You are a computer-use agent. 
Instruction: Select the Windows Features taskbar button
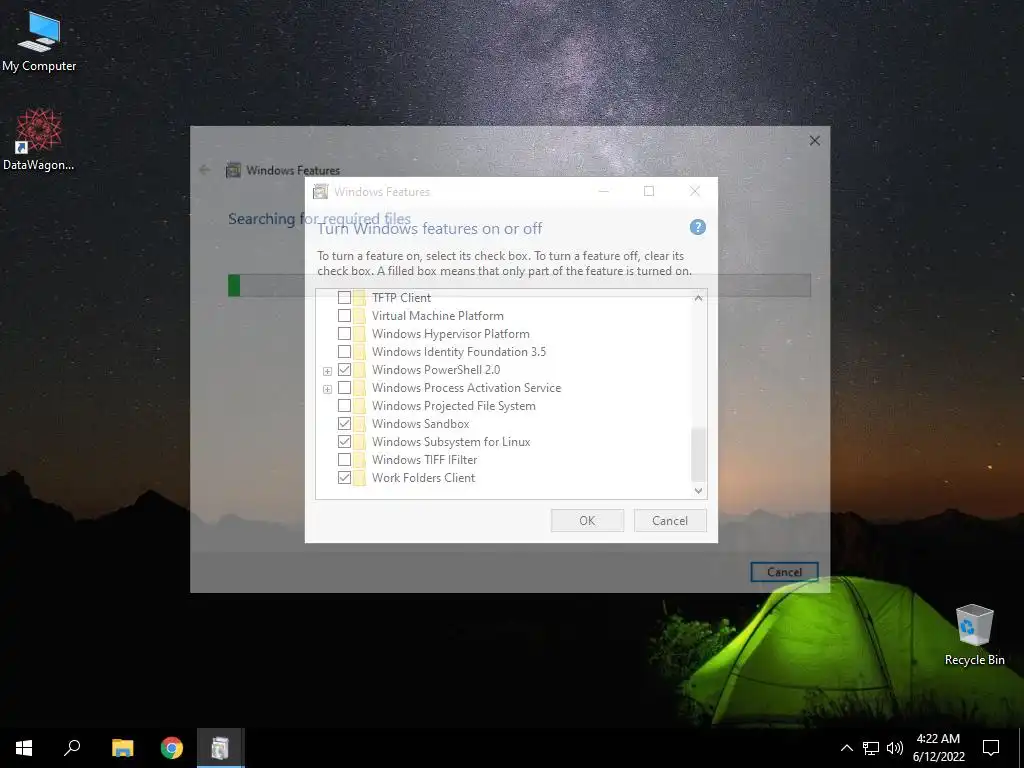point(221,748)
